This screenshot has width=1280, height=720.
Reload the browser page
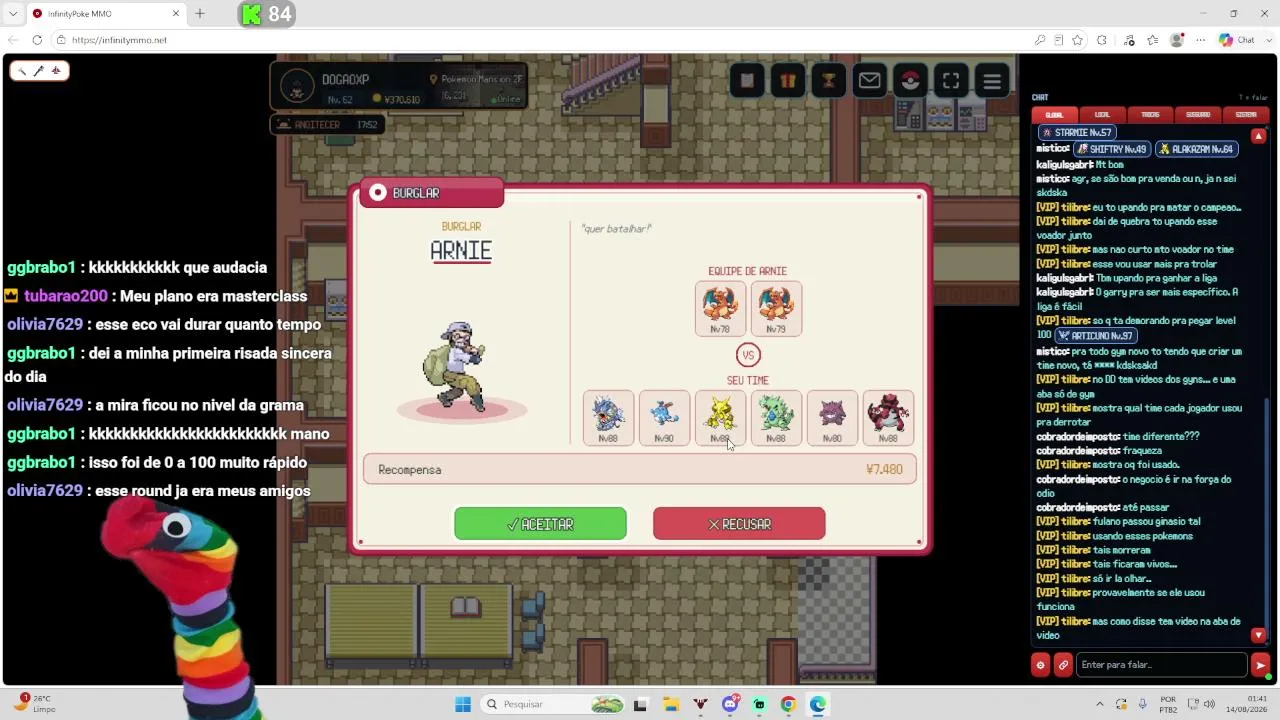[x=37, y=40]
